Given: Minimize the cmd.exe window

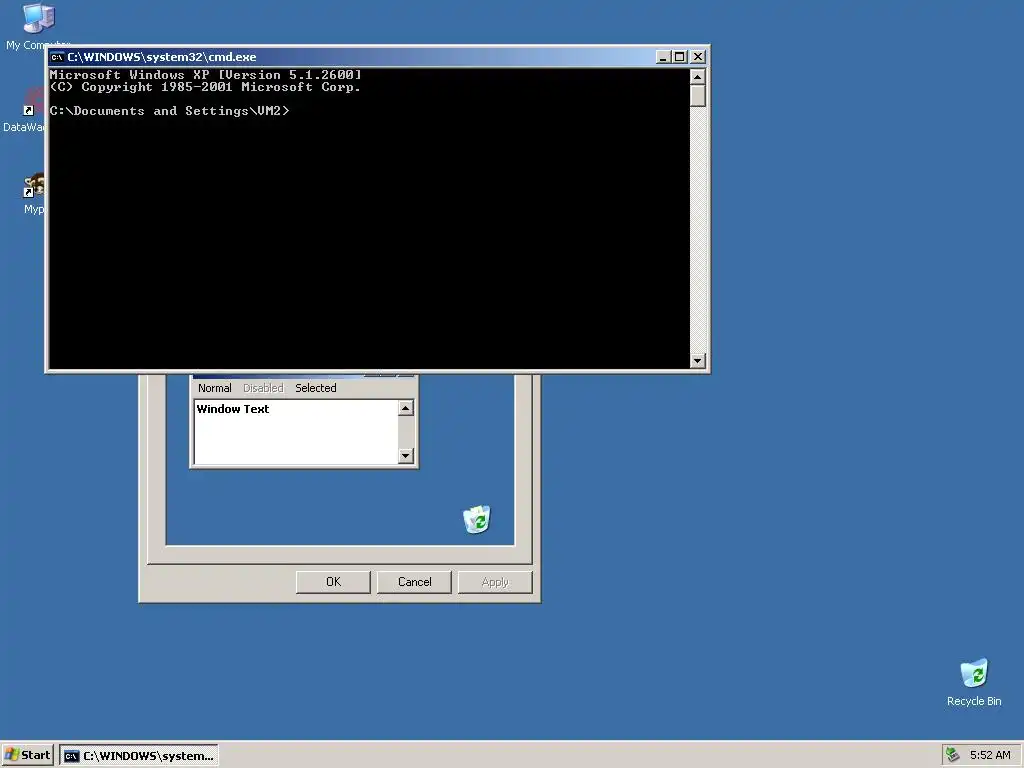Looking at the screenshot, I should coord(663,57).
